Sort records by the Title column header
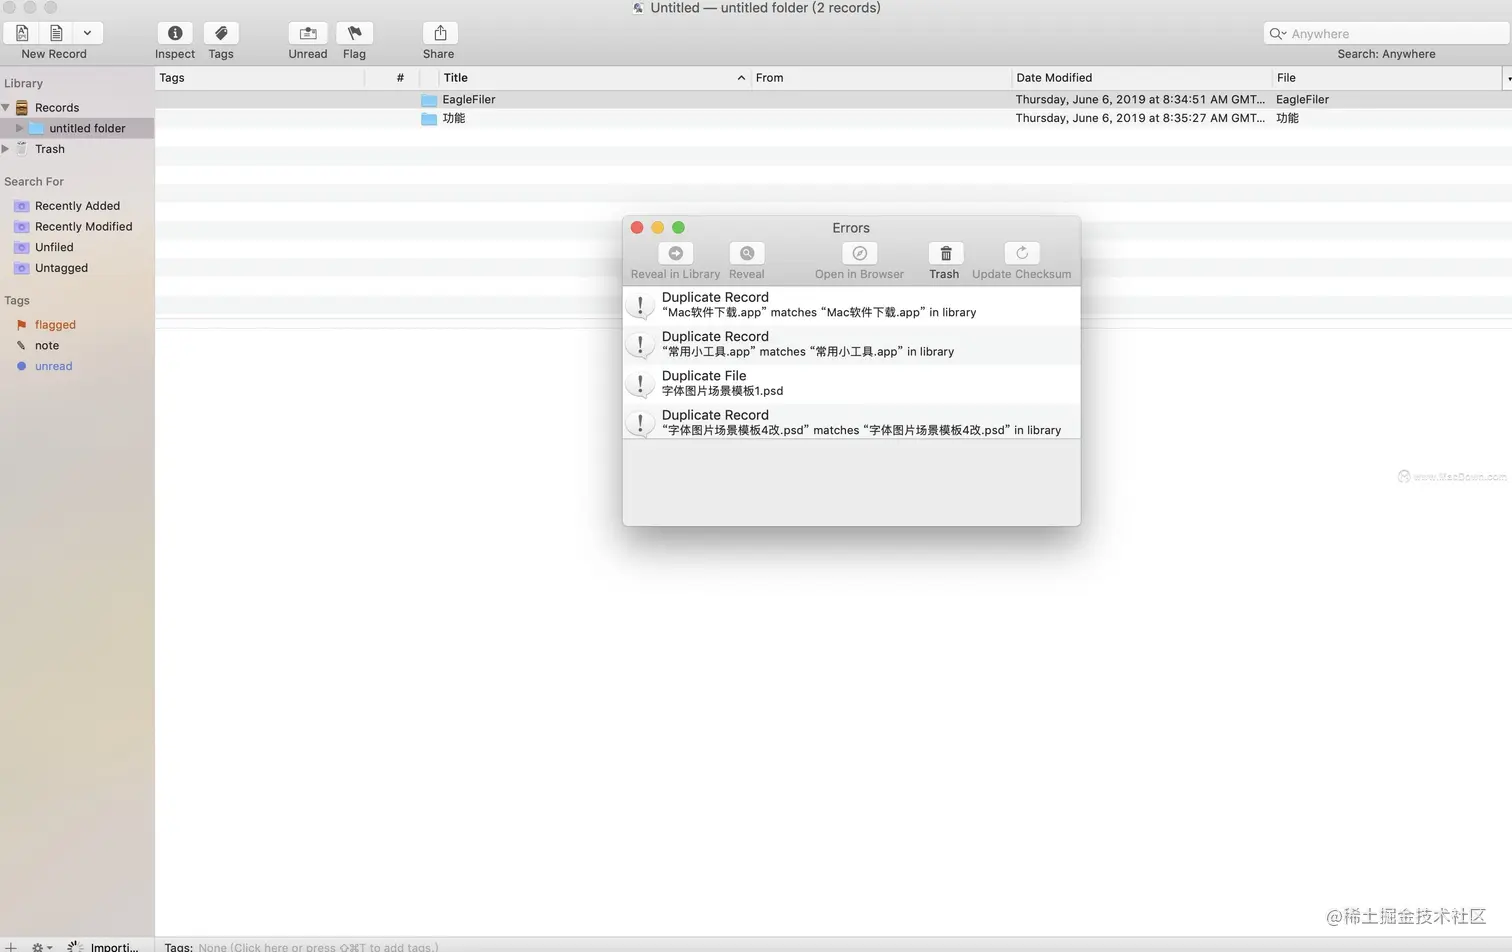The height and width of the screenshot is (952, 1512). [594, 78]
